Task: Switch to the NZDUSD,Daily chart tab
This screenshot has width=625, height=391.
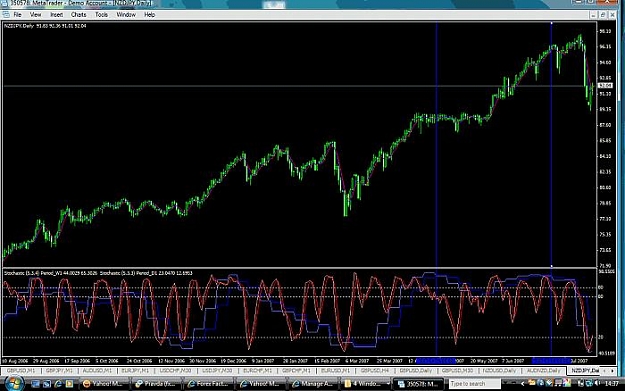Action: click(499, 371)
